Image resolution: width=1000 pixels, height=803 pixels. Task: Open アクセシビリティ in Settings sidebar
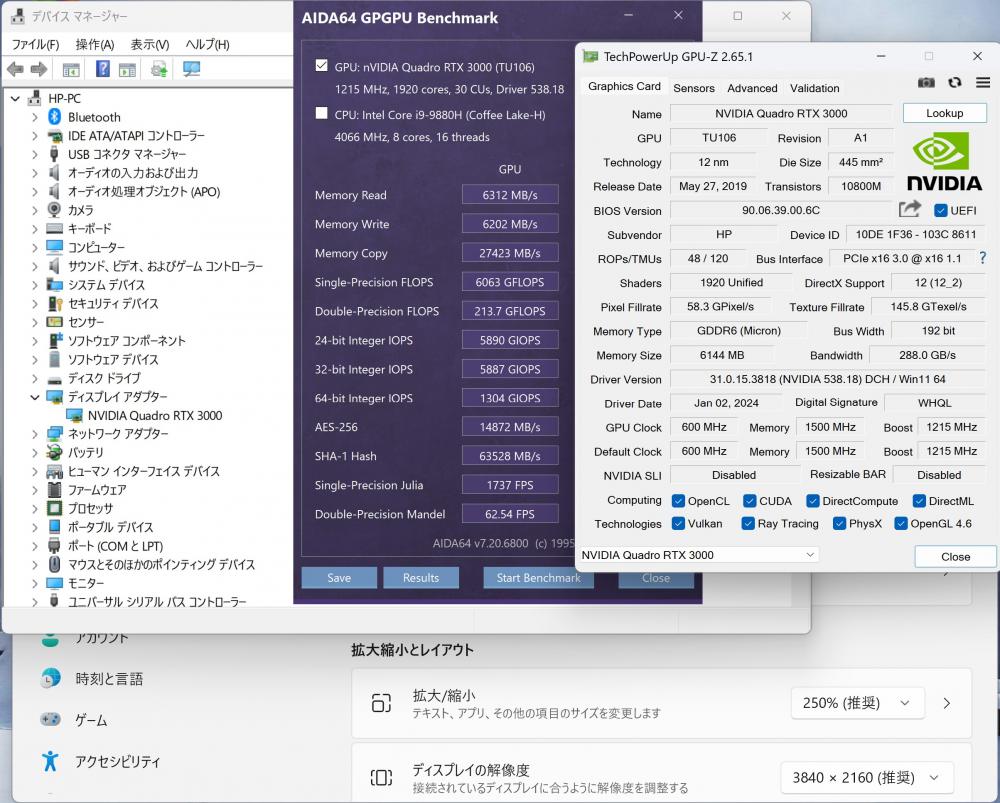click(117, 762)
